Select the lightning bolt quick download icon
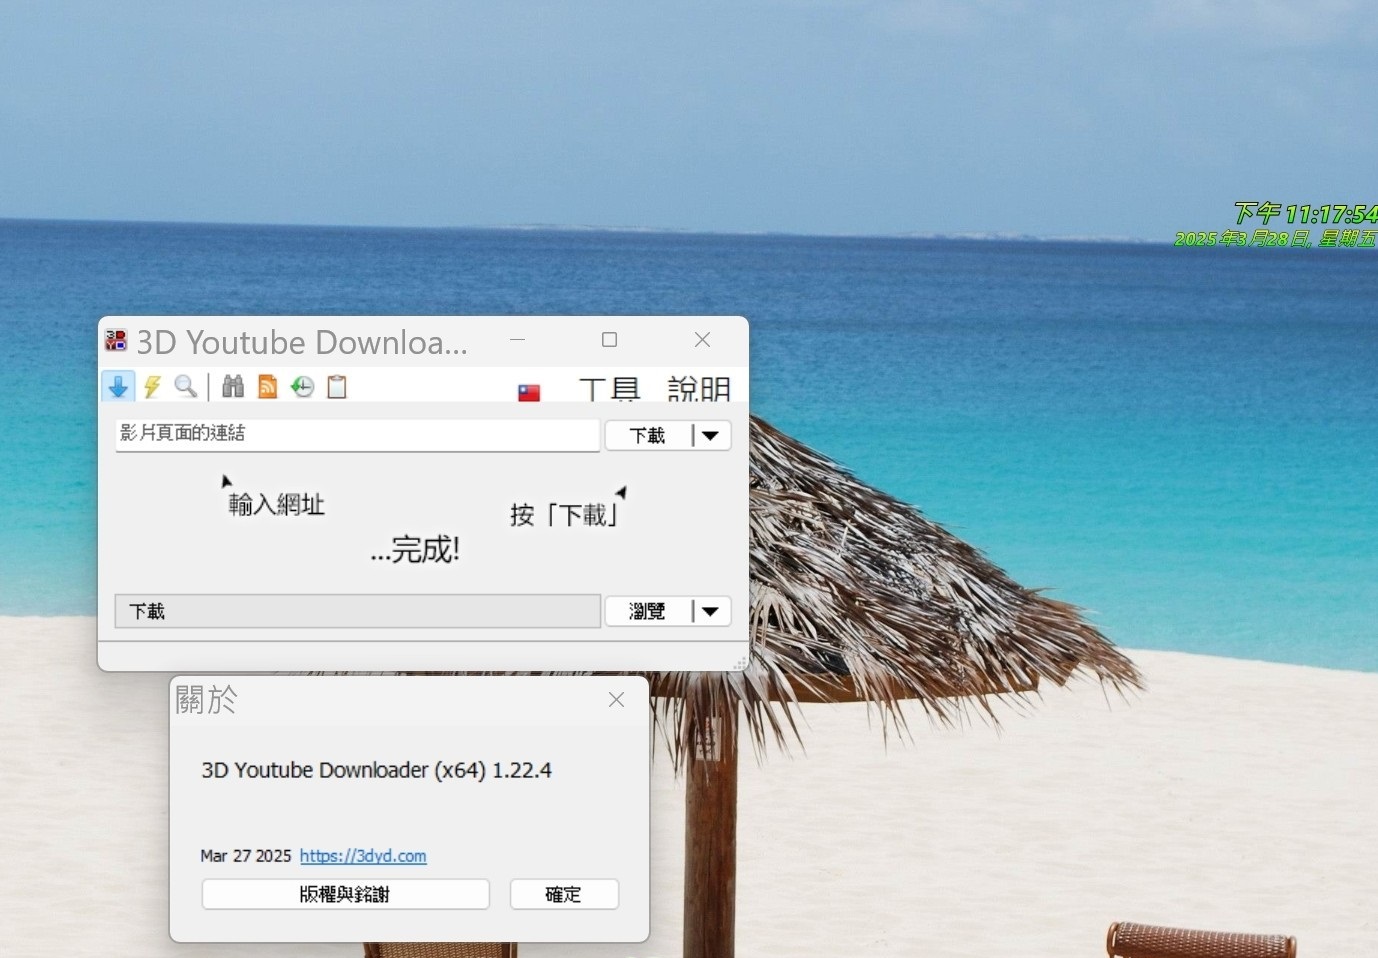Screen dimensions: 1378x958 [x=152, y=386]
